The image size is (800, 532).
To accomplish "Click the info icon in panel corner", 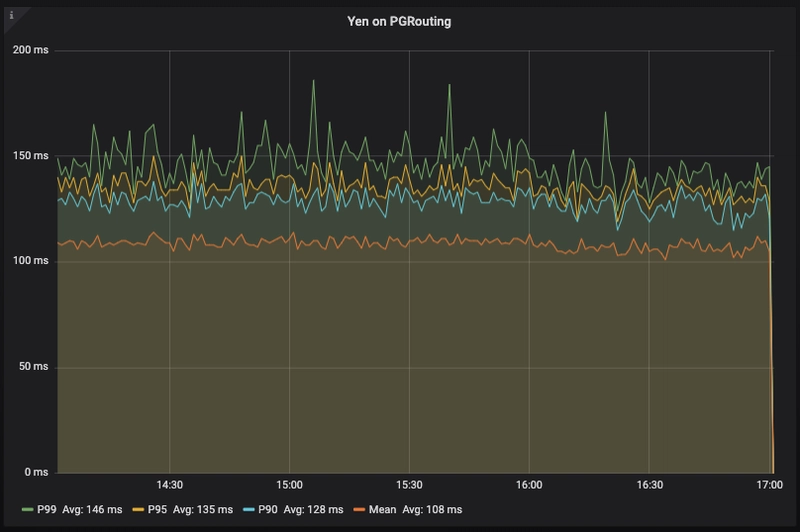I will point(11,15).
